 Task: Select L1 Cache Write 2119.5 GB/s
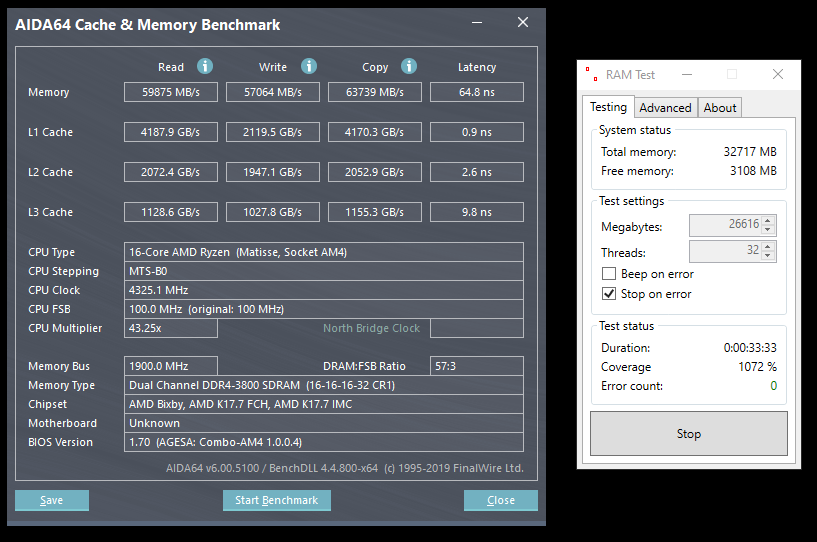click(x=273, y=132)
